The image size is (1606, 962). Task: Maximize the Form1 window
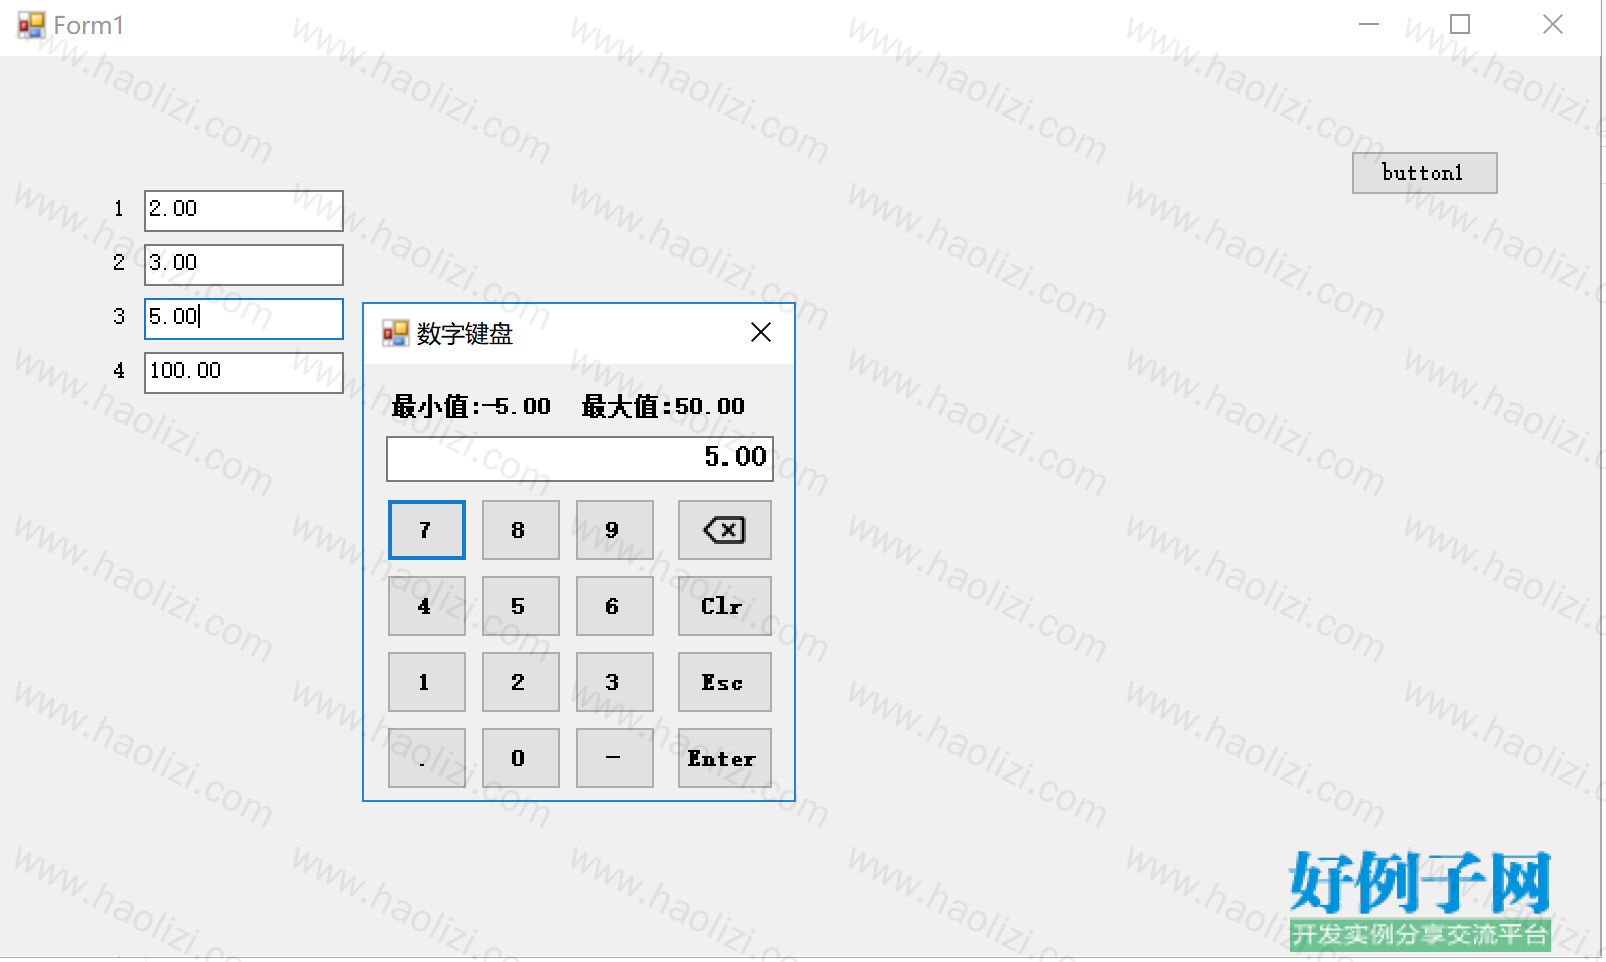point(1460,24)
